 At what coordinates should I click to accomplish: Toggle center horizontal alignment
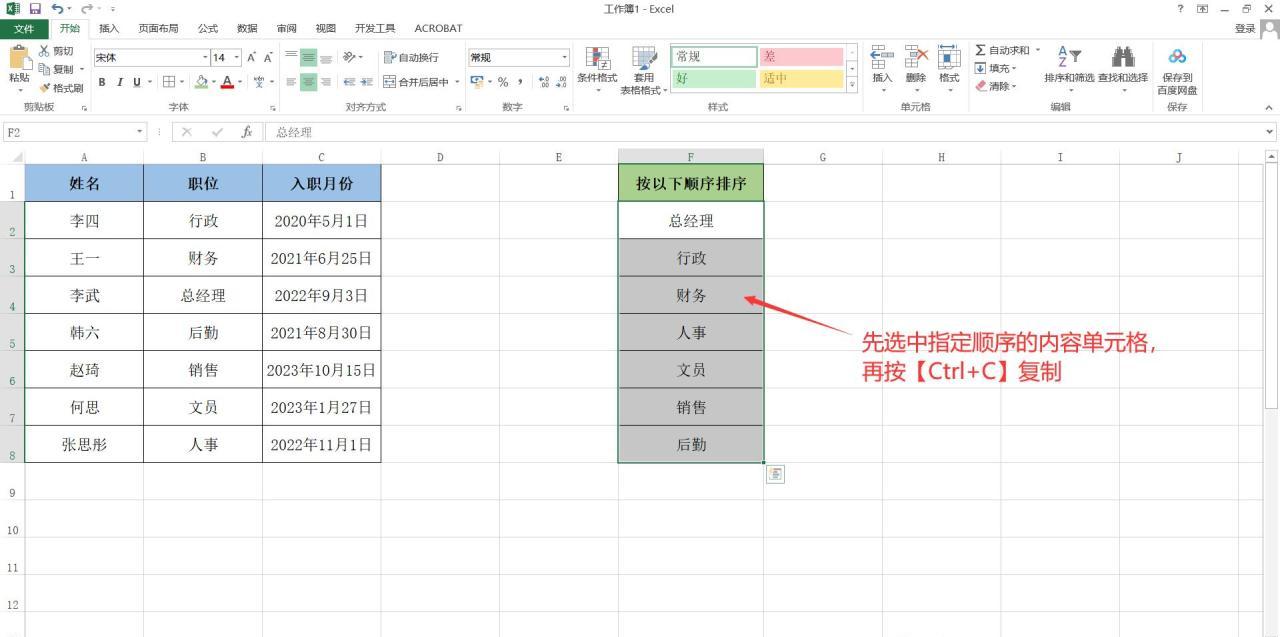[x=309, y=82]
